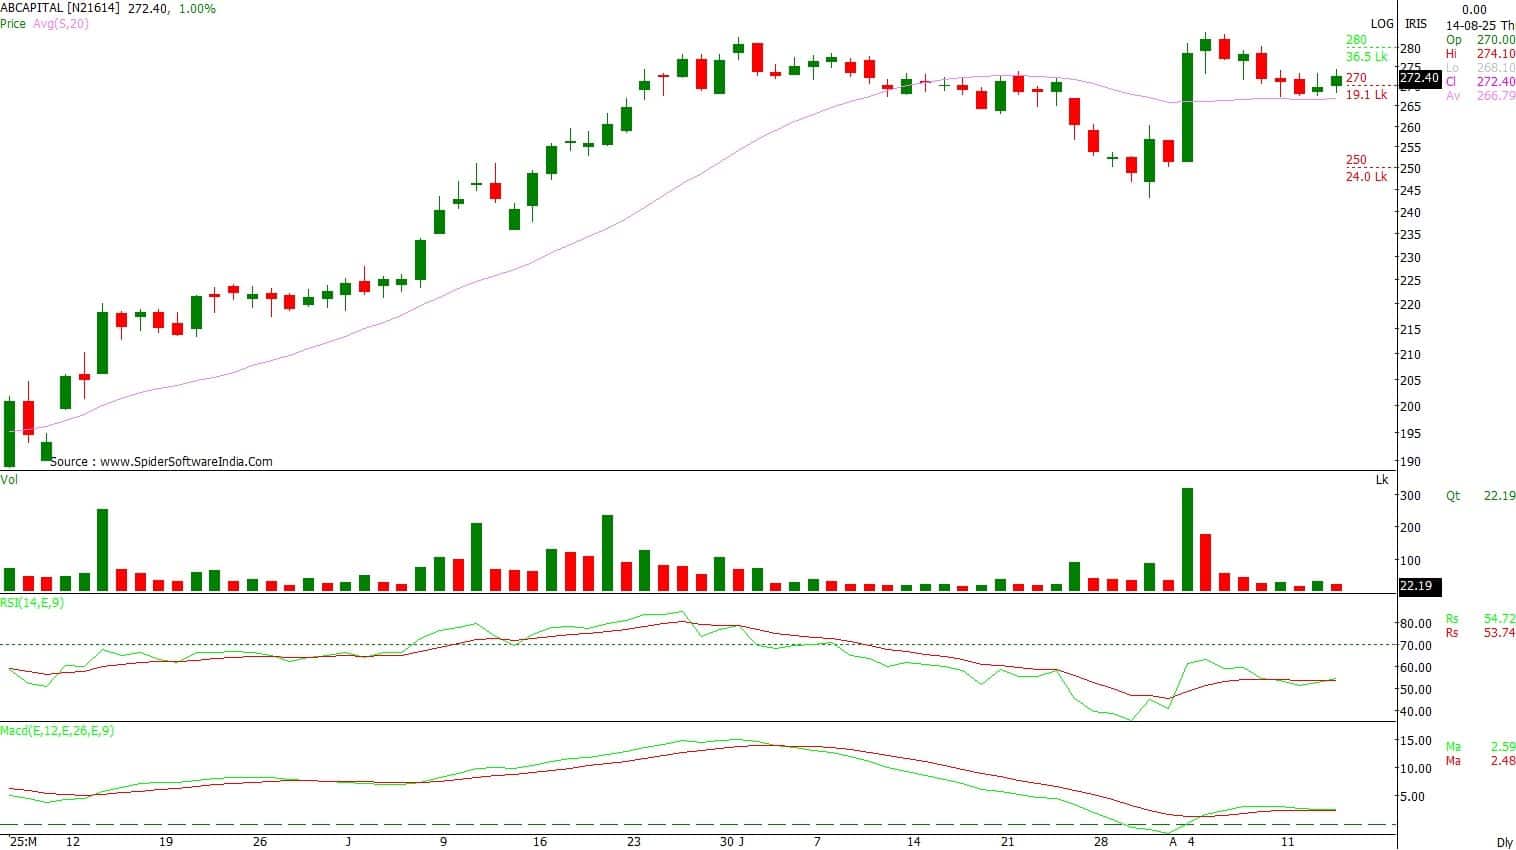Image resolution: width=1516 pixels, height=850 pixels.
Task: Click the 30 J date axis marker
Action: [x=732, y=842]
